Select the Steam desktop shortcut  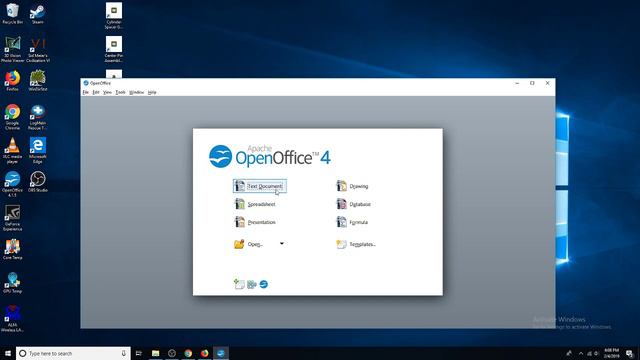pos(38,14)
